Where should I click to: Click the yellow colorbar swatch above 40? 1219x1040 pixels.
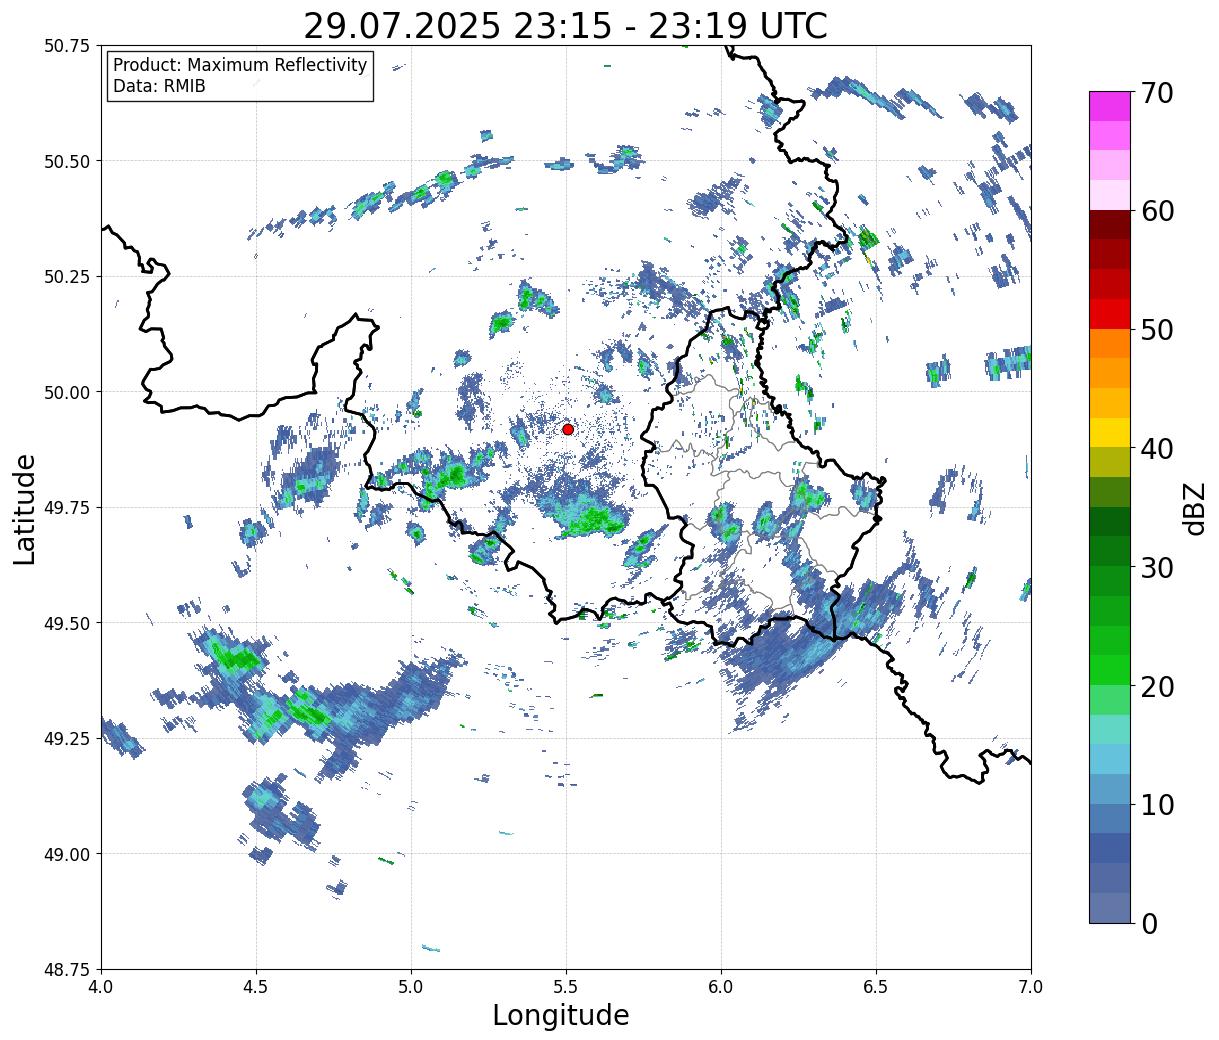coord(1110,432)
